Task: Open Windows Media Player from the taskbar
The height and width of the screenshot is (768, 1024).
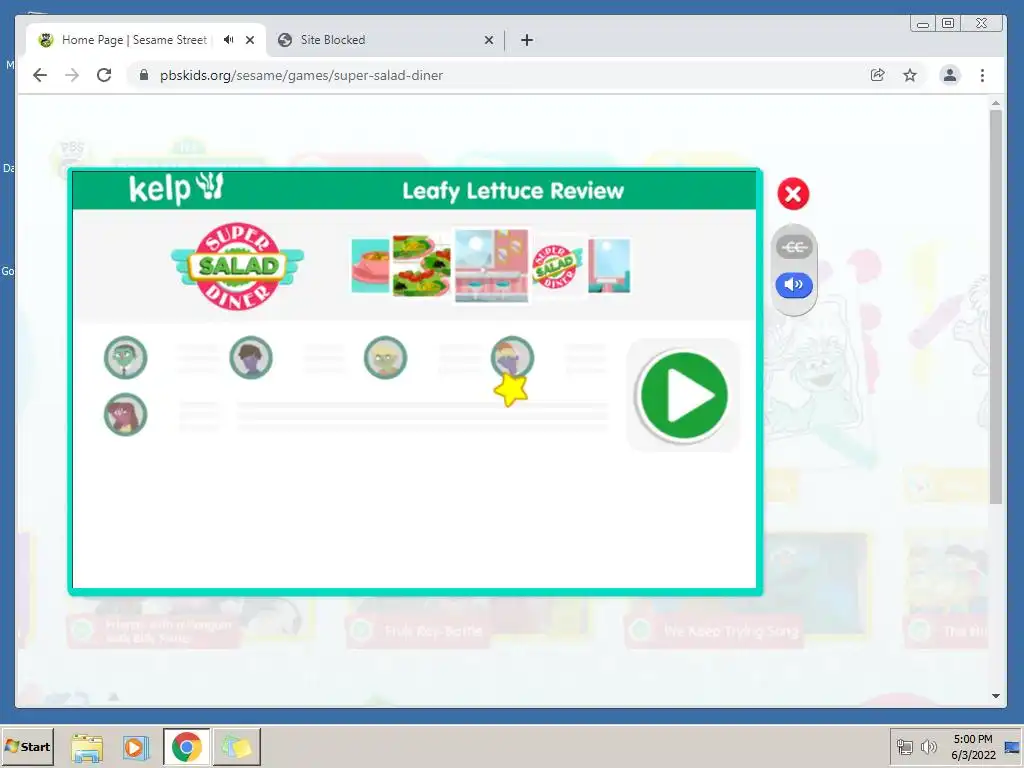Action: point(136,747)
